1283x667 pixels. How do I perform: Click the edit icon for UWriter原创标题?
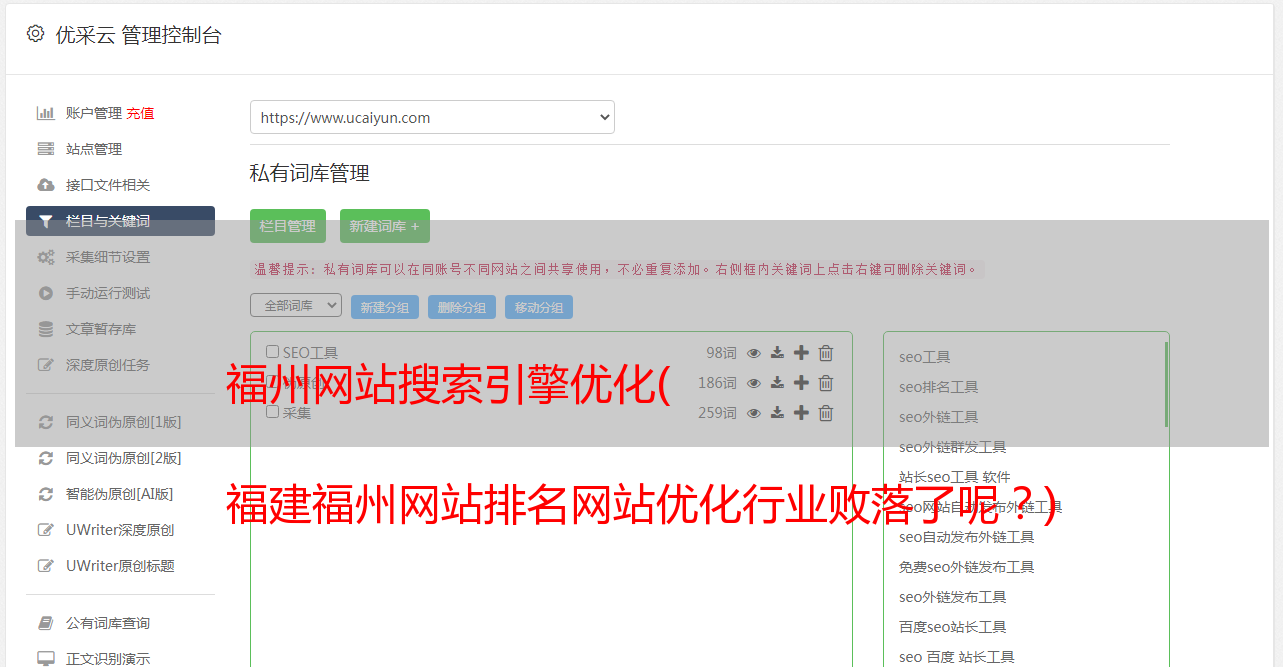[x=45, y=566]
